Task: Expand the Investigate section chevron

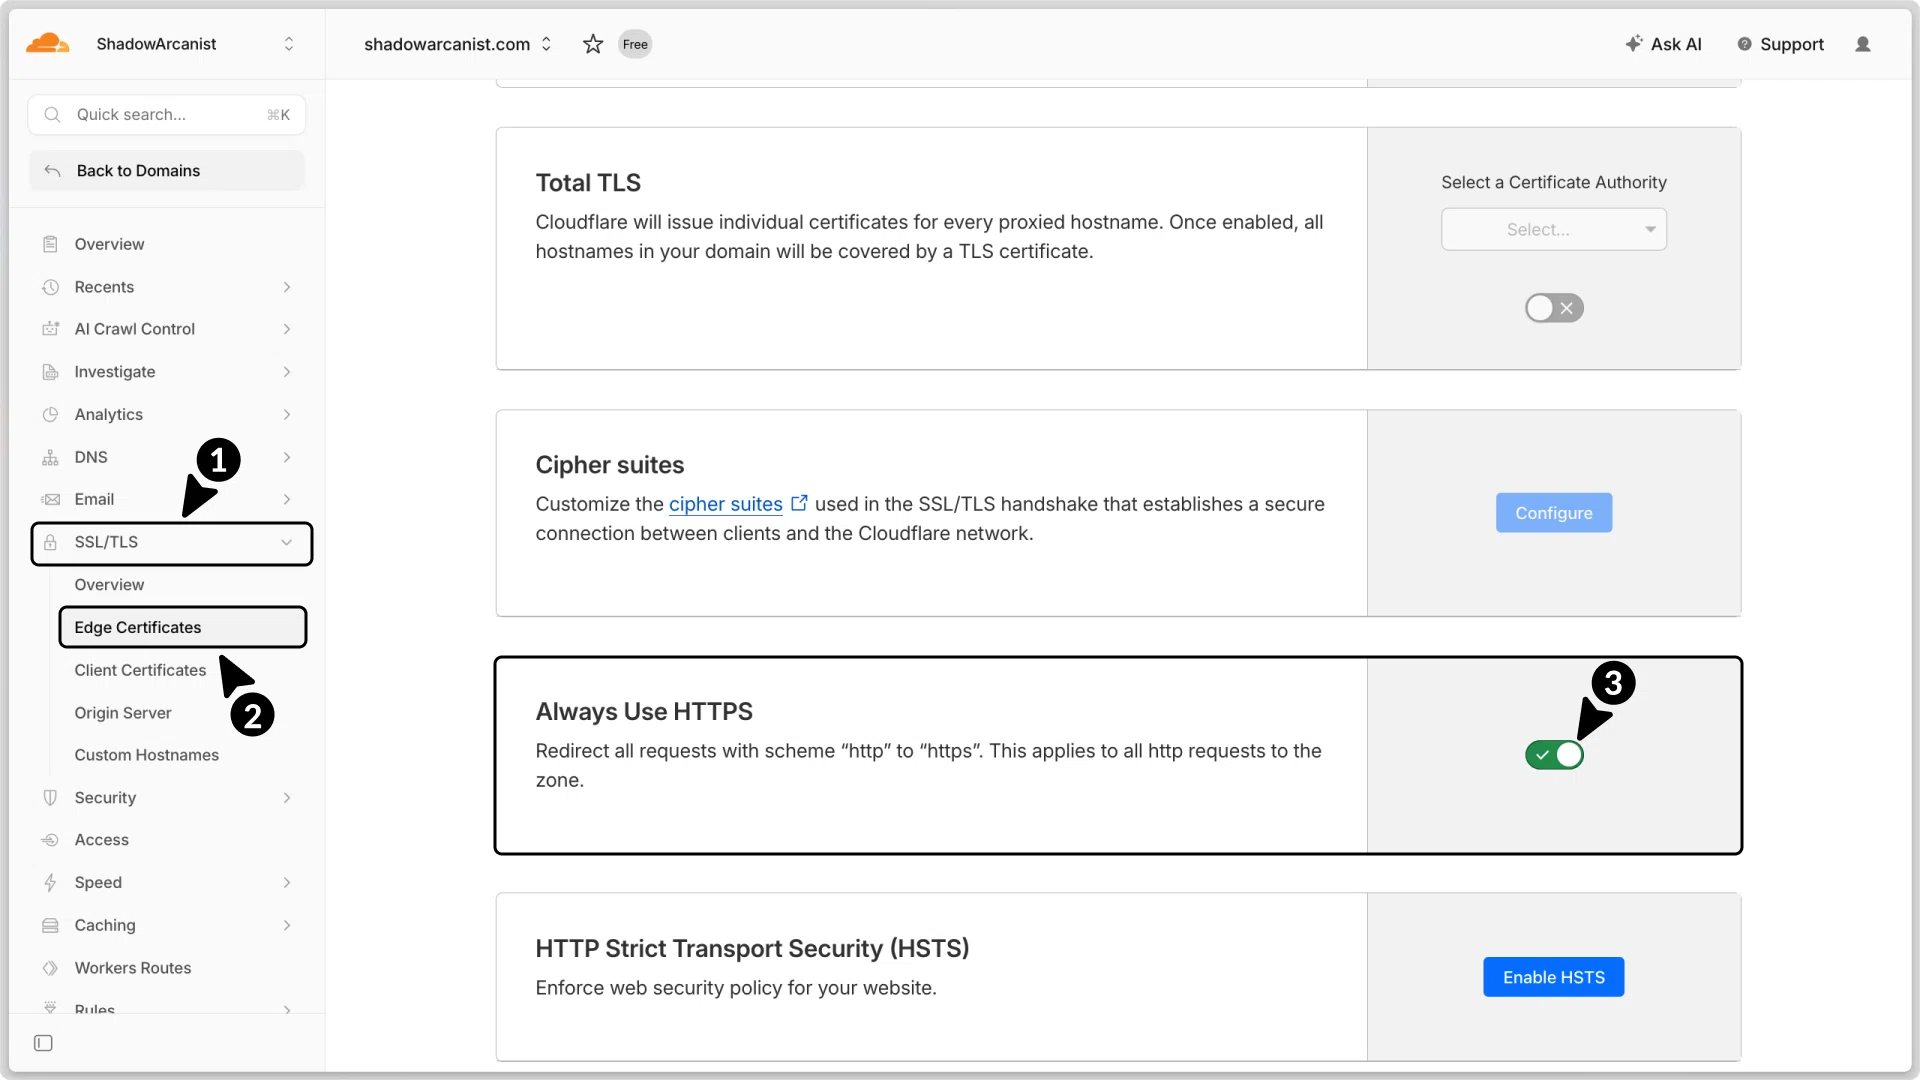Action: [x=287, y=372]
